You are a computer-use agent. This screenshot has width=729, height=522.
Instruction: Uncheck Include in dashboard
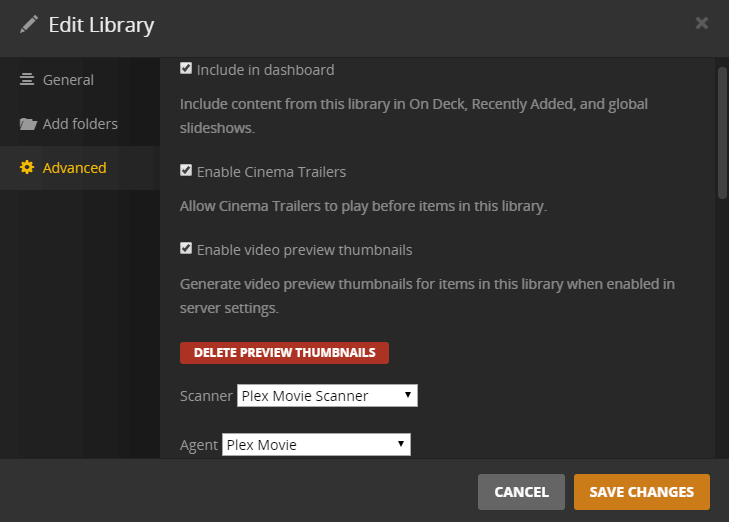[x=186, y=69]
